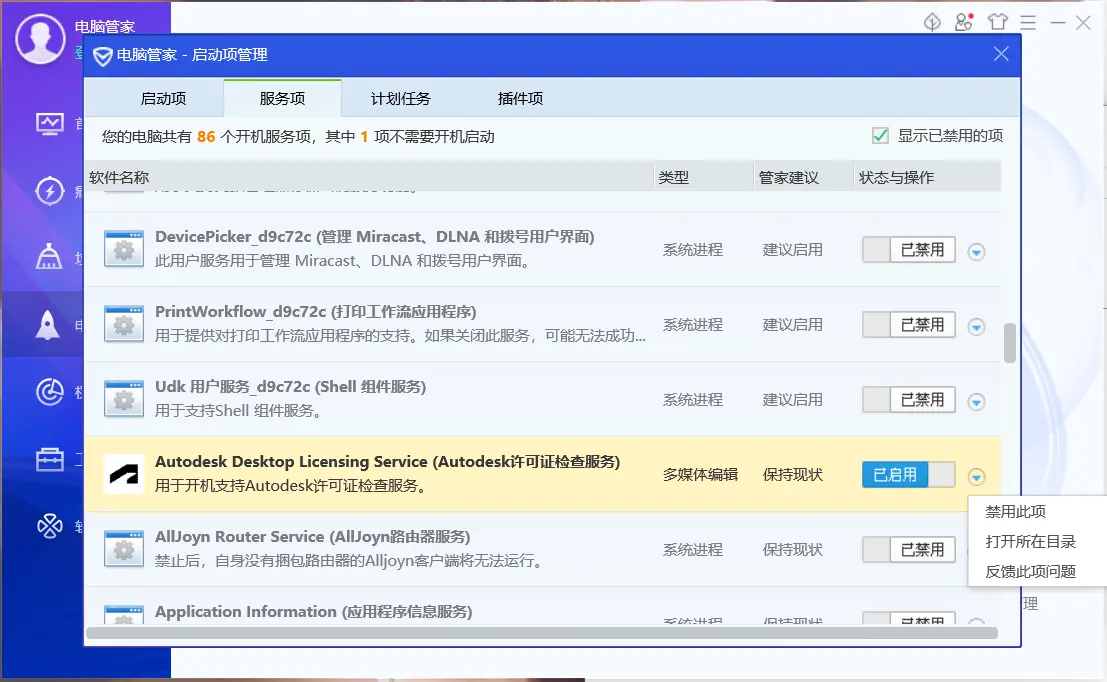Image resolution: width=1107 pixels, height=682 pixels.
Task: Choose 打开所在目录 from the context menu
Action: click(1030, 542)
